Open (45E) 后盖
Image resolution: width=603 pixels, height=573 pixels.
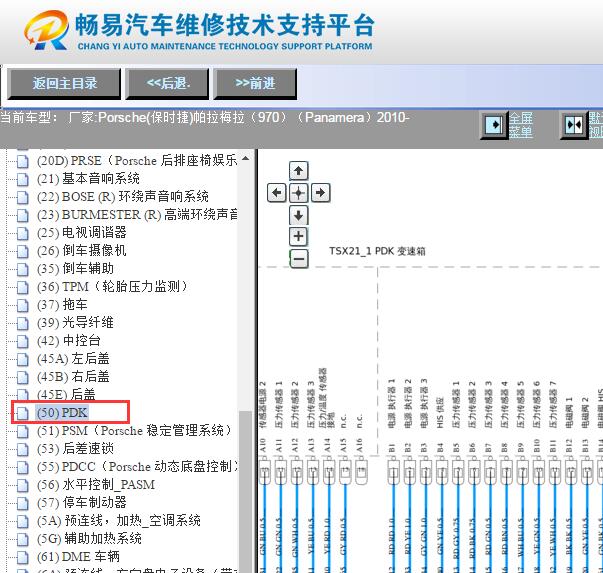coord(66,394)
